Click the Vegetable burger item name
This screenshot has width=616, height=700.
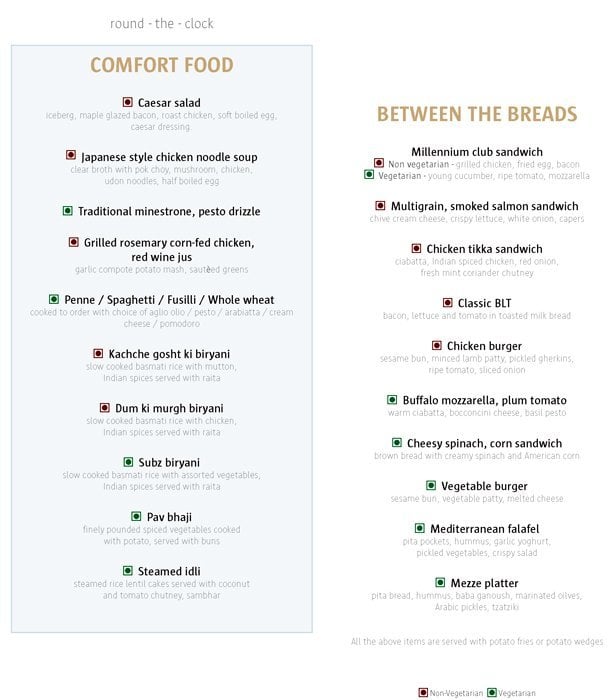pos(484,485)
